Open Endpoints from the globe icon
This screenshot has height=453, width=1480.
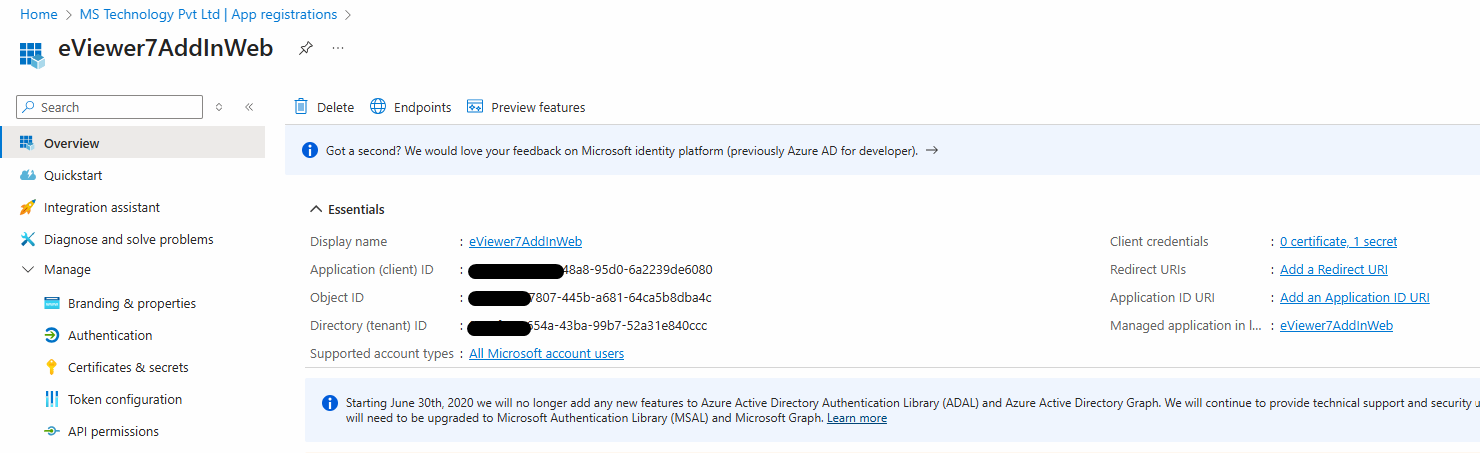pyautogui.click(x=378, y=107)
